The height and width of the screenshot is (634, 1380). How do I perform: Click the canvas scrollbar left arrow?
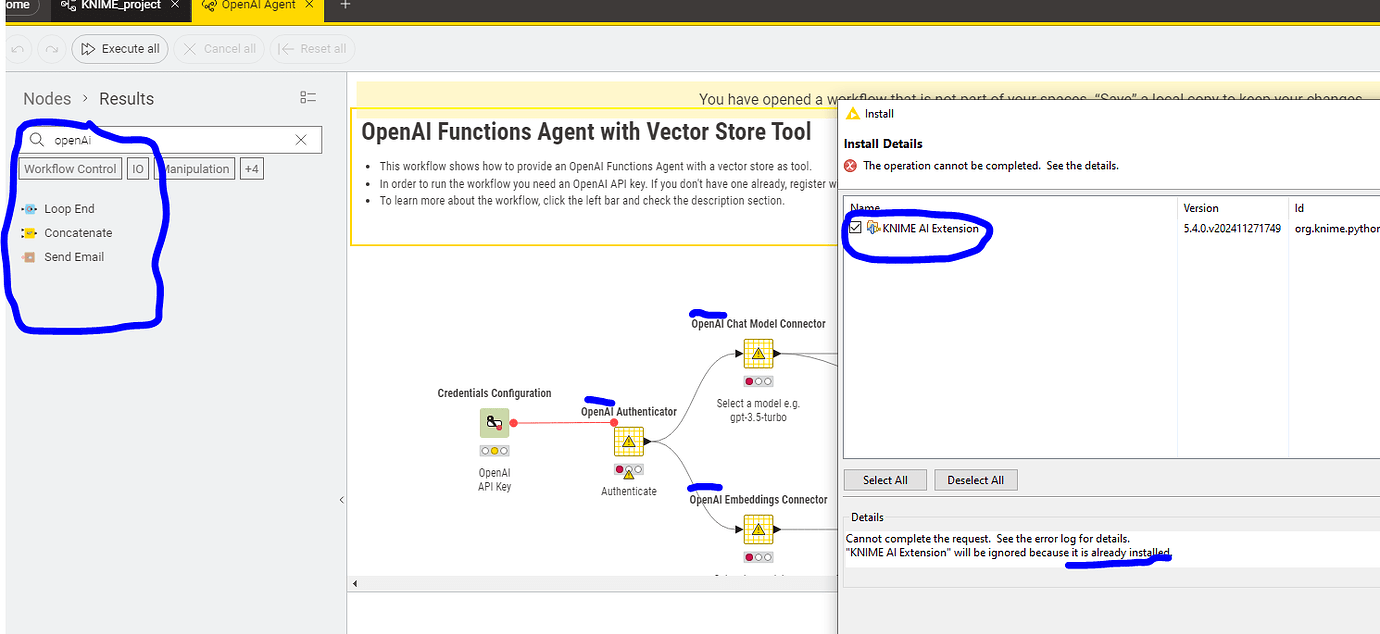357,583
